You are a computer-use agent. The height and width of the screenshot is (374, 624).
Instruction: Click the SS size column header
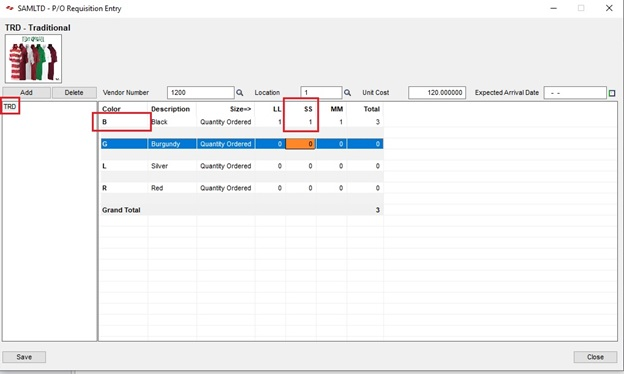pos(308,109)
